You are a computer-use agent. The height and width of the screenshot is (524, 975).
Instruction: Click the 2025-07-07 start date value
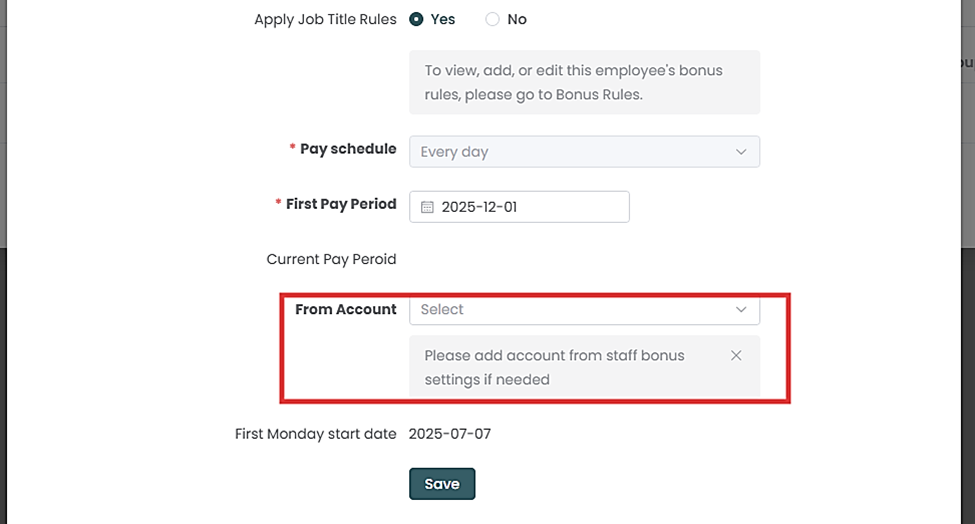pos(450,434)
